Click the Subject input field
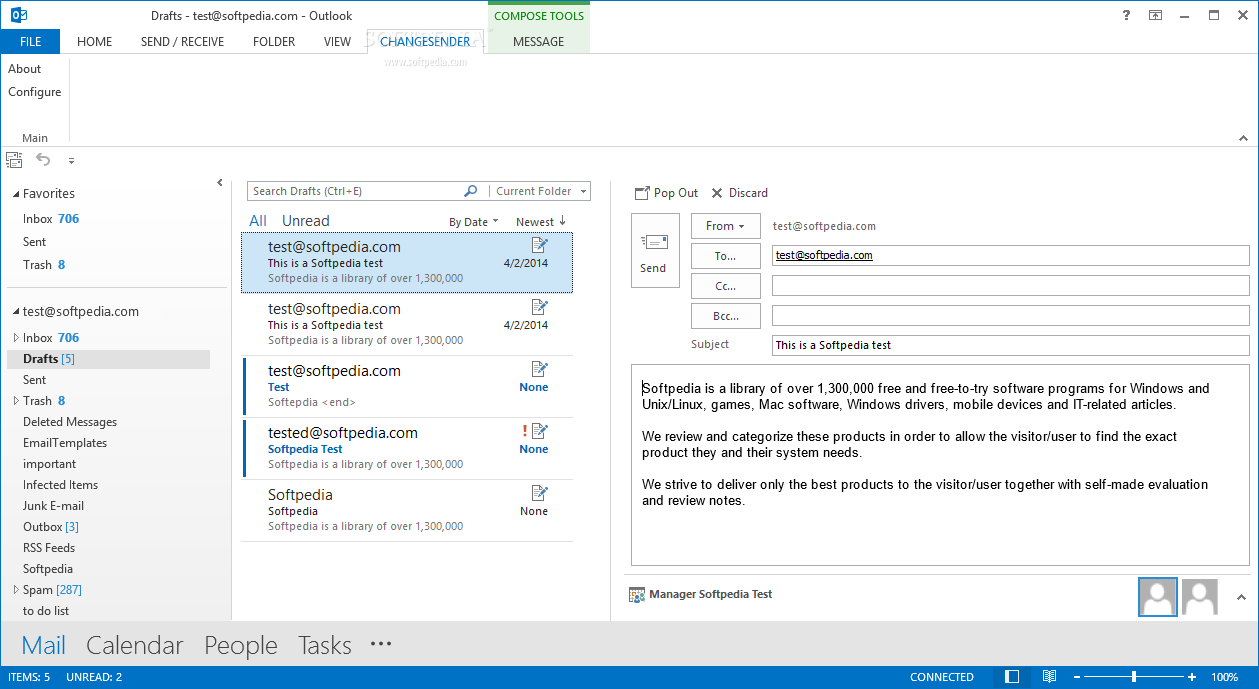Viewport: 1259px width, 689px height. point(1010,345)
